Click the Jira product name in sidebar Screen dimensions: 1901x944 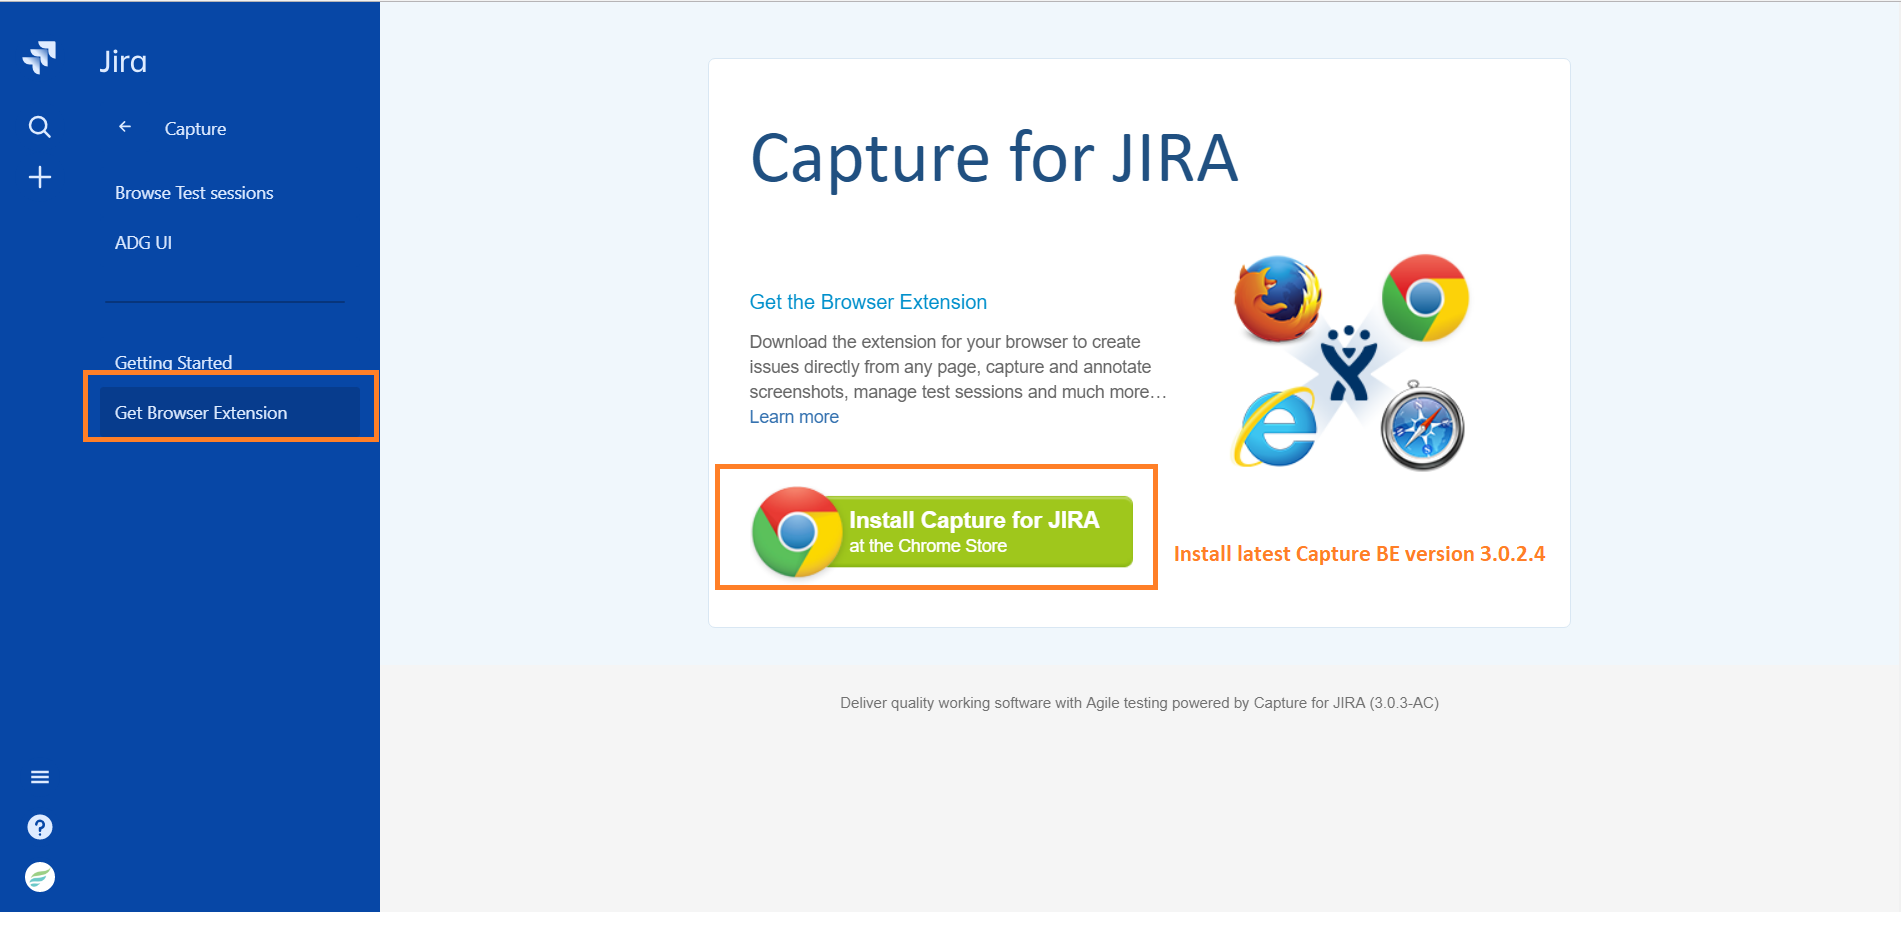123,62
